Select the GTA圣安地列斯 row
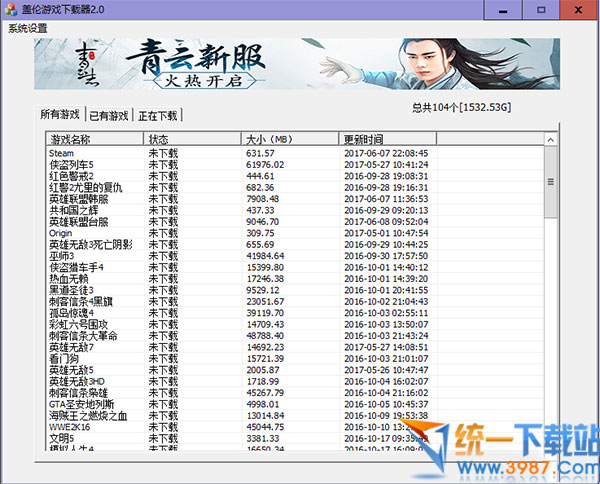Image resolution: width=600 pixels, height=484 pixels. tap(84, 403)
